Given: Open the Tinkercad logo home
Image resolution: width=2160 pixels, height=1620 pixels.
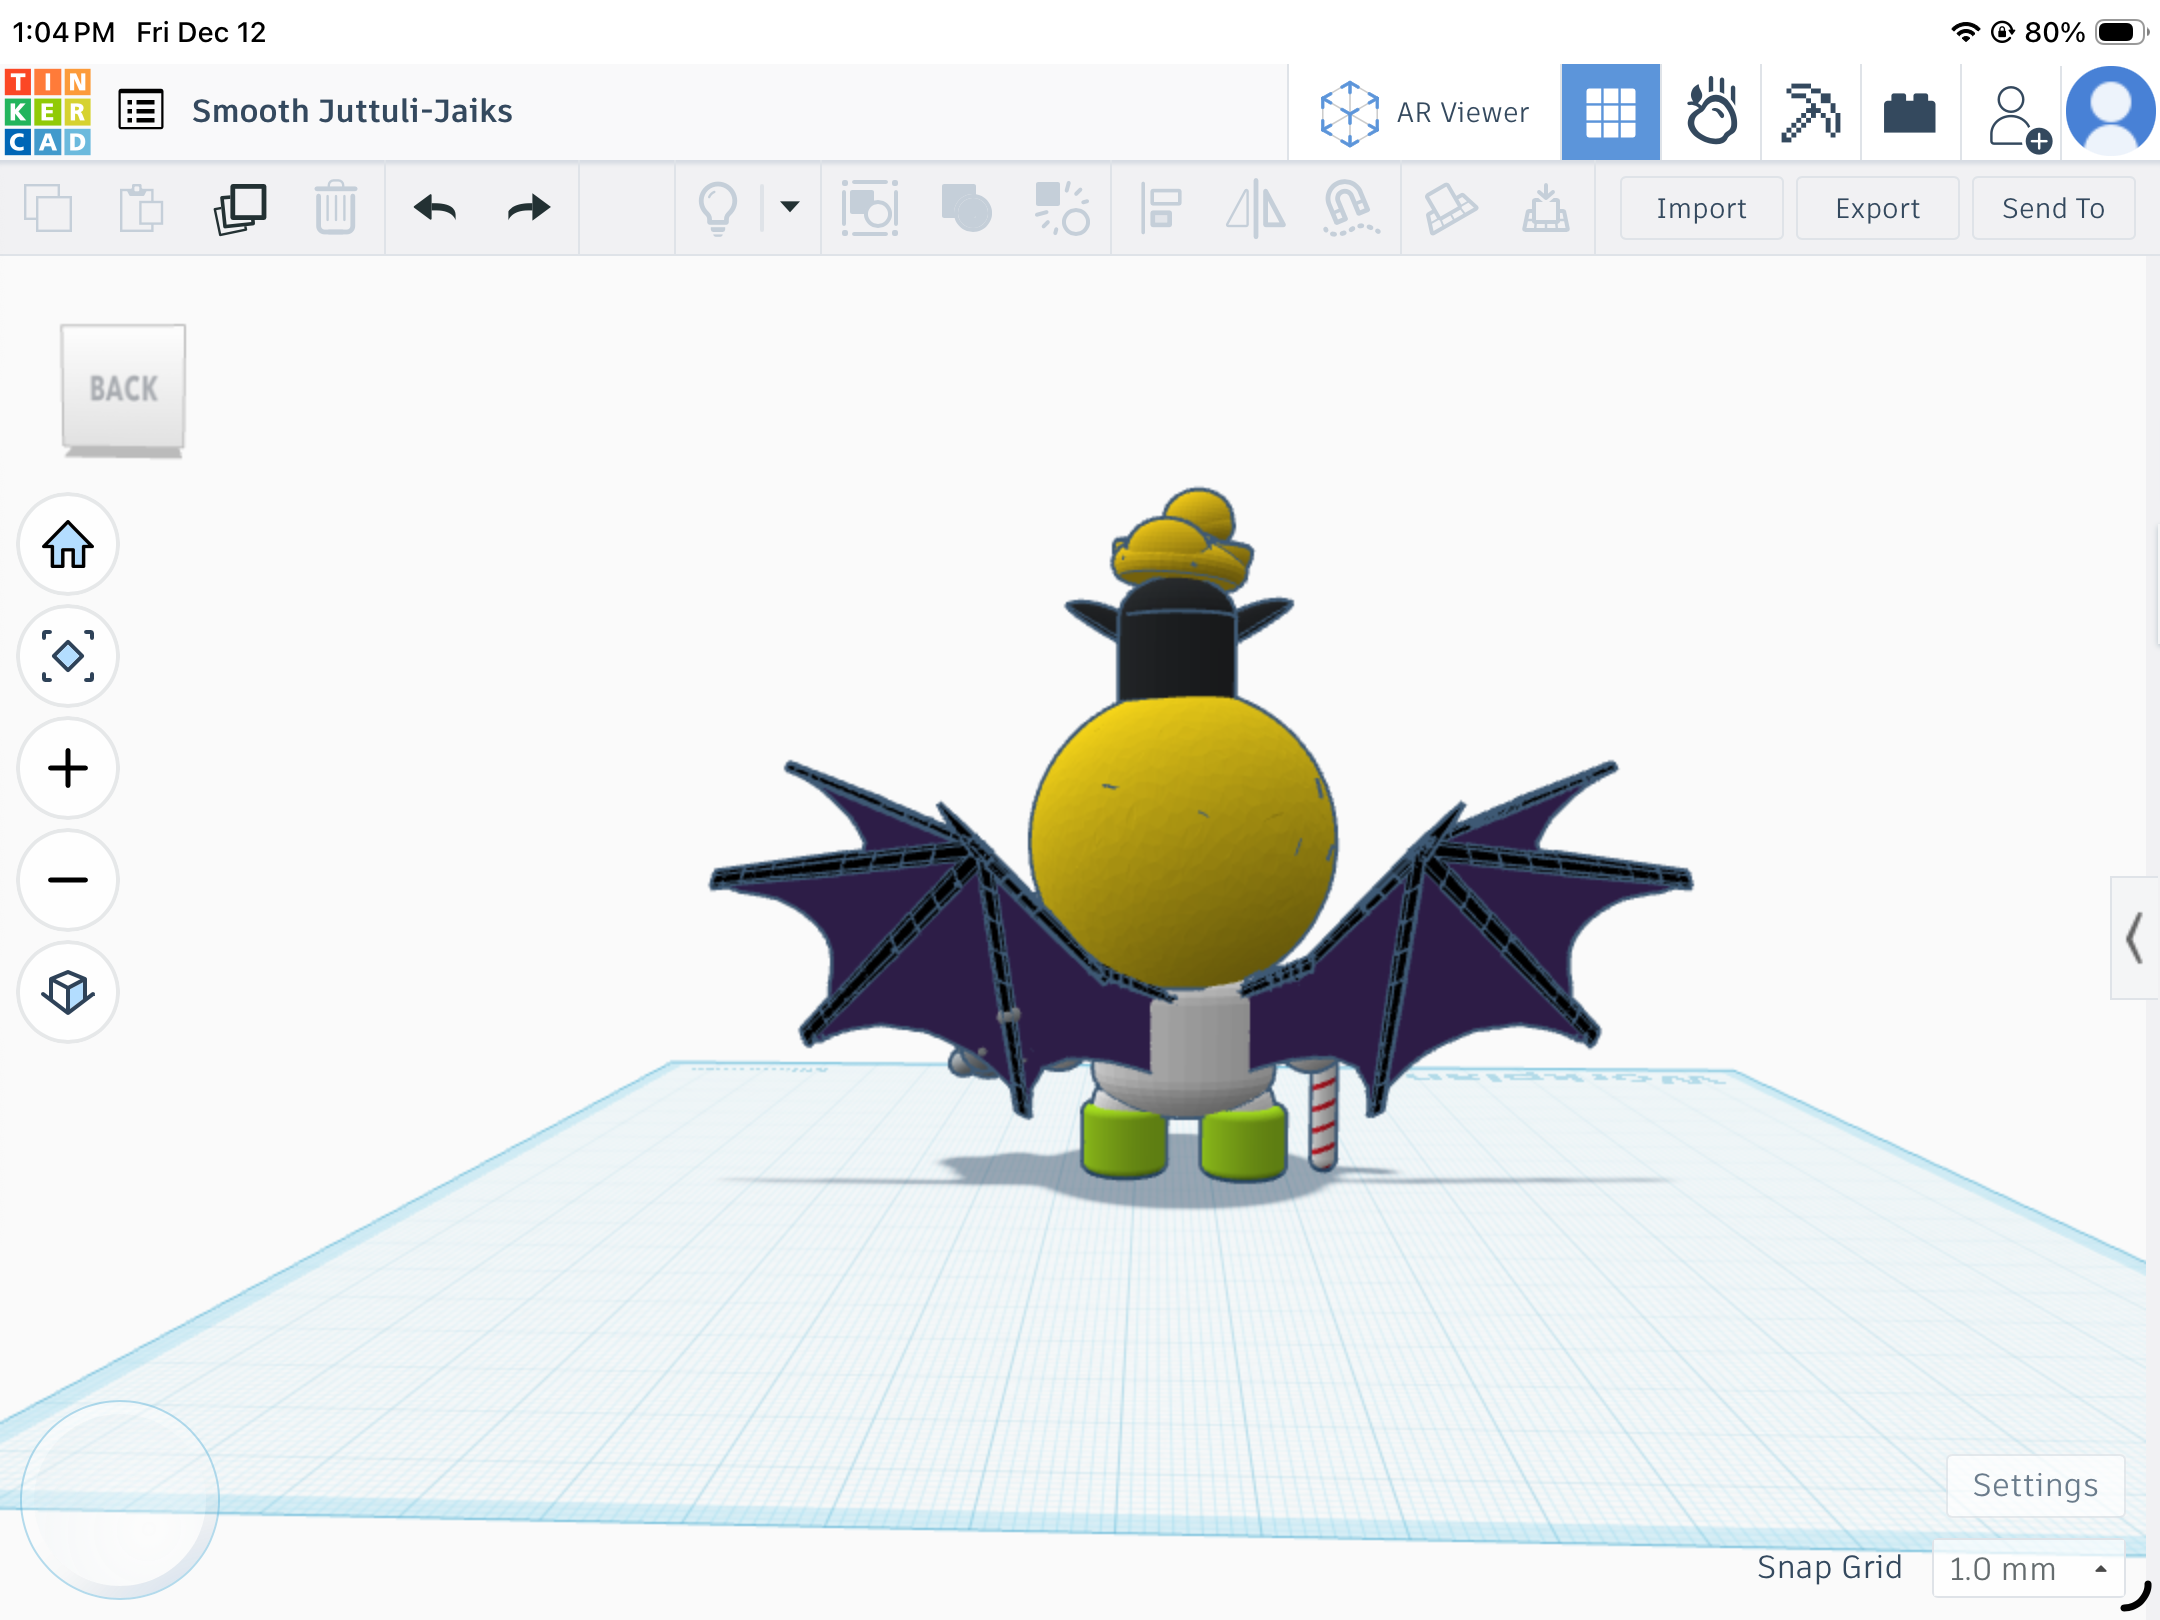Looking at the screenshot, I should tap(47, 111).
